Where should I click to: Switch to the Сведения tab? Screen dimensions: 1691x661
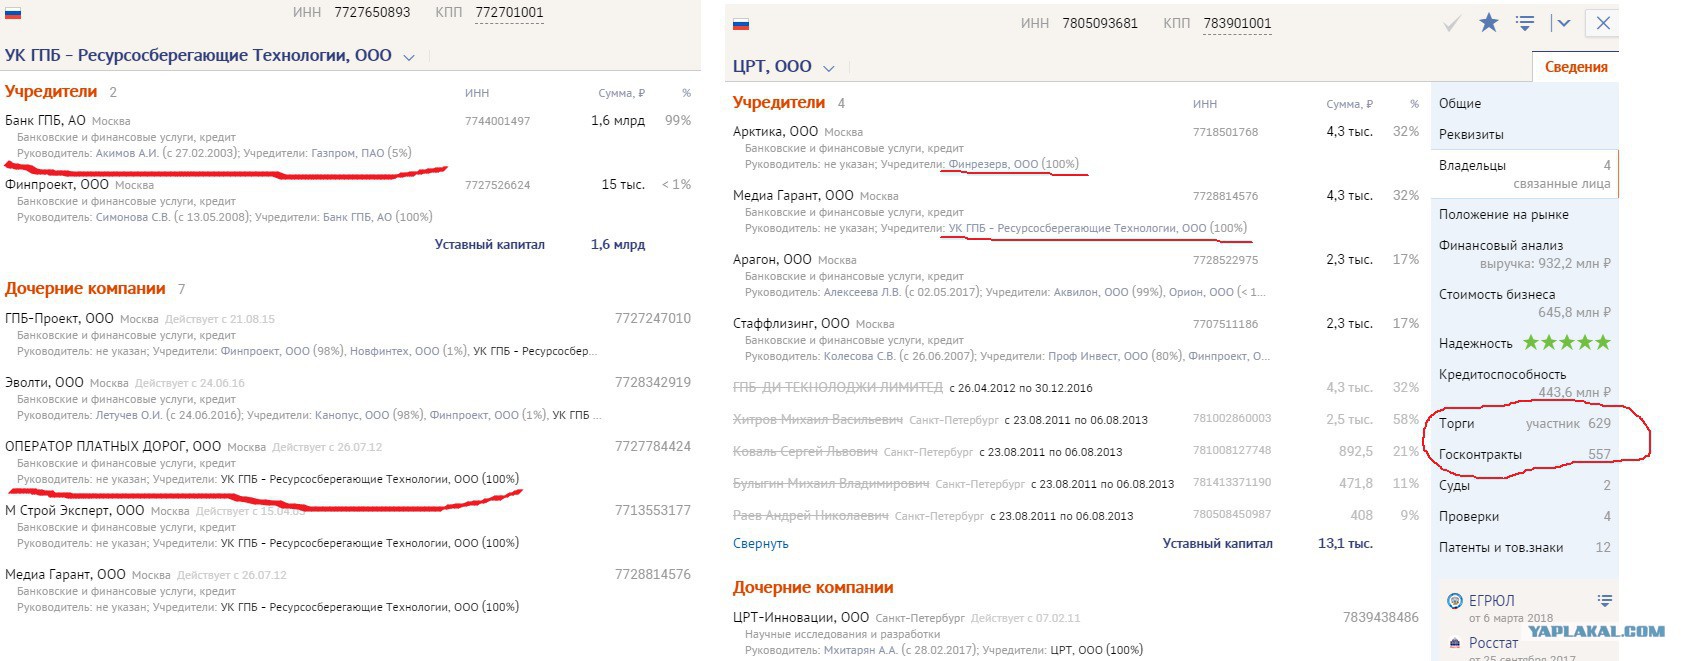(1576, 67)
